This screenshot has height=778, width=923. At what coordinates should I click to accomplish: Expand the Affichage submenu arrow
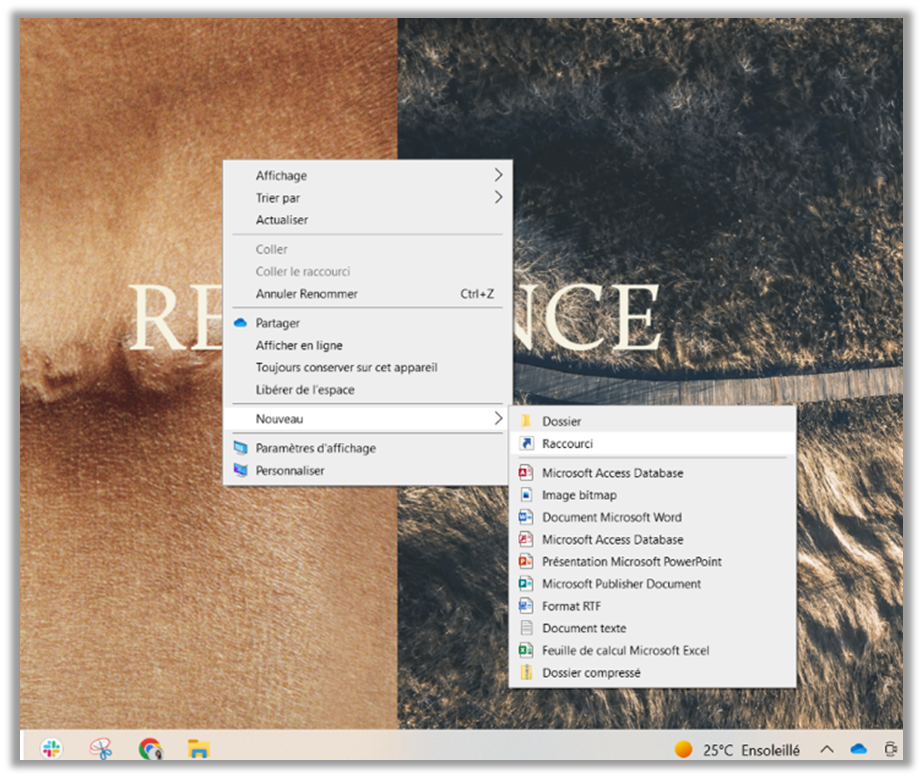pyautogui.click(x=498, y=175)
